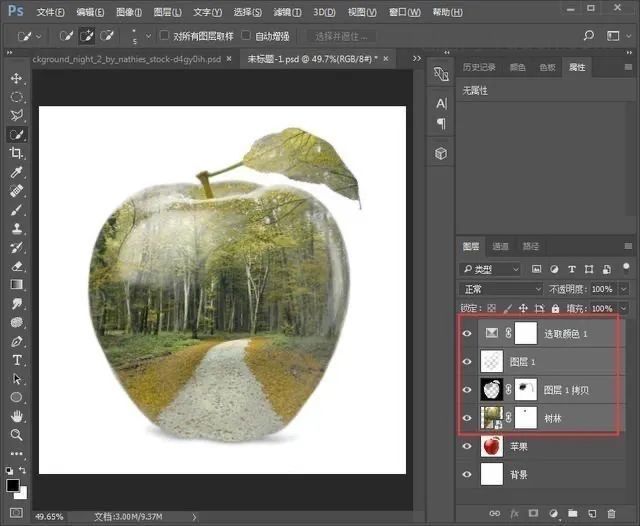The image size is (640, 526).
Task: Toggle visibility of the 树林 layer
Action: [x=467, y=417]
